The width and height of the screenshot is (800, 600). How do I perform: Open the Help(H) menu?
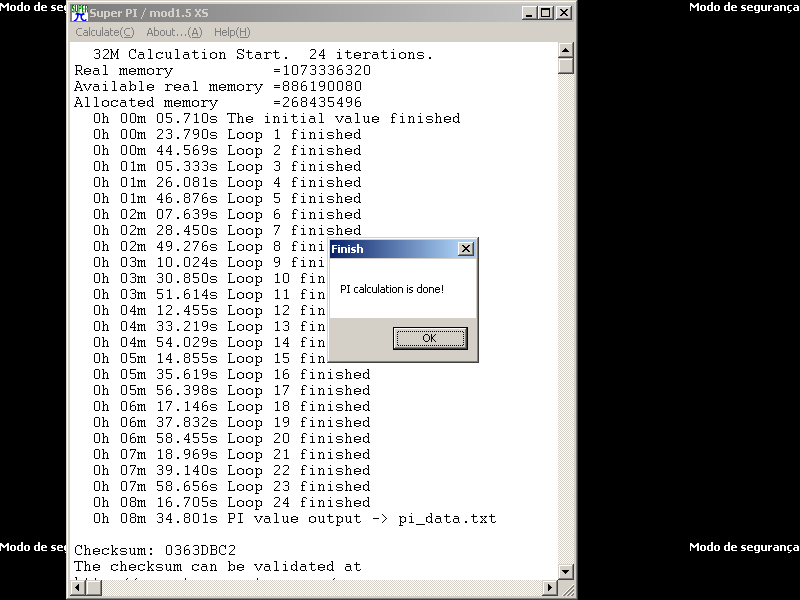232,32
